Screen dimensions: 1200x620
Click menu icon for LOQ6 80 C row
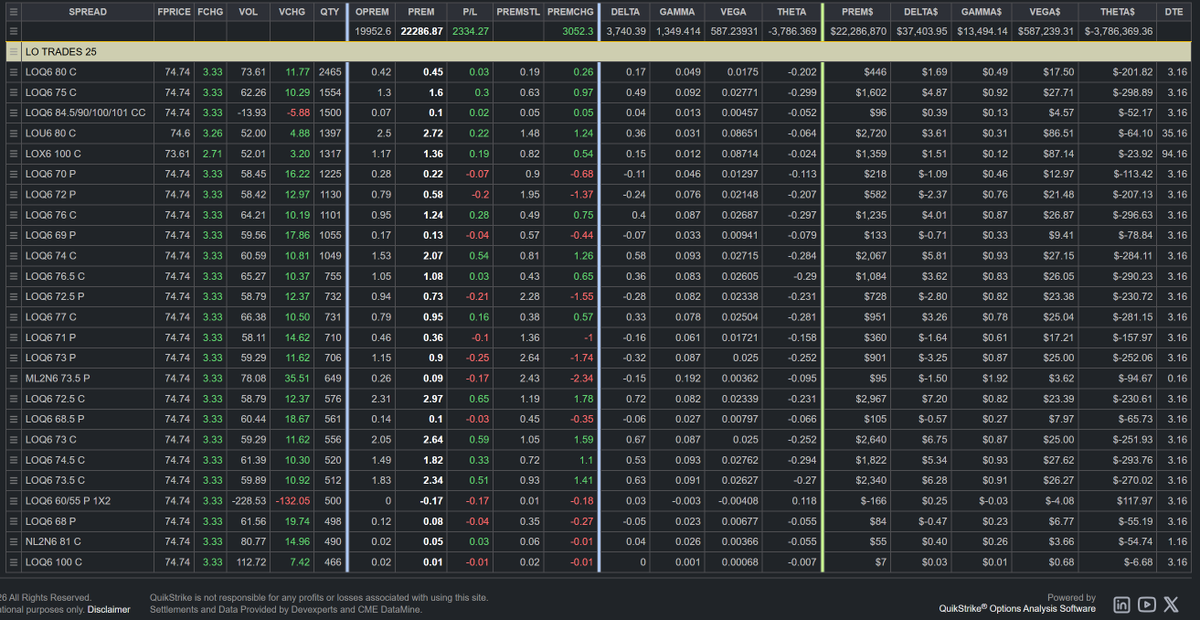[x=13, y=72]
